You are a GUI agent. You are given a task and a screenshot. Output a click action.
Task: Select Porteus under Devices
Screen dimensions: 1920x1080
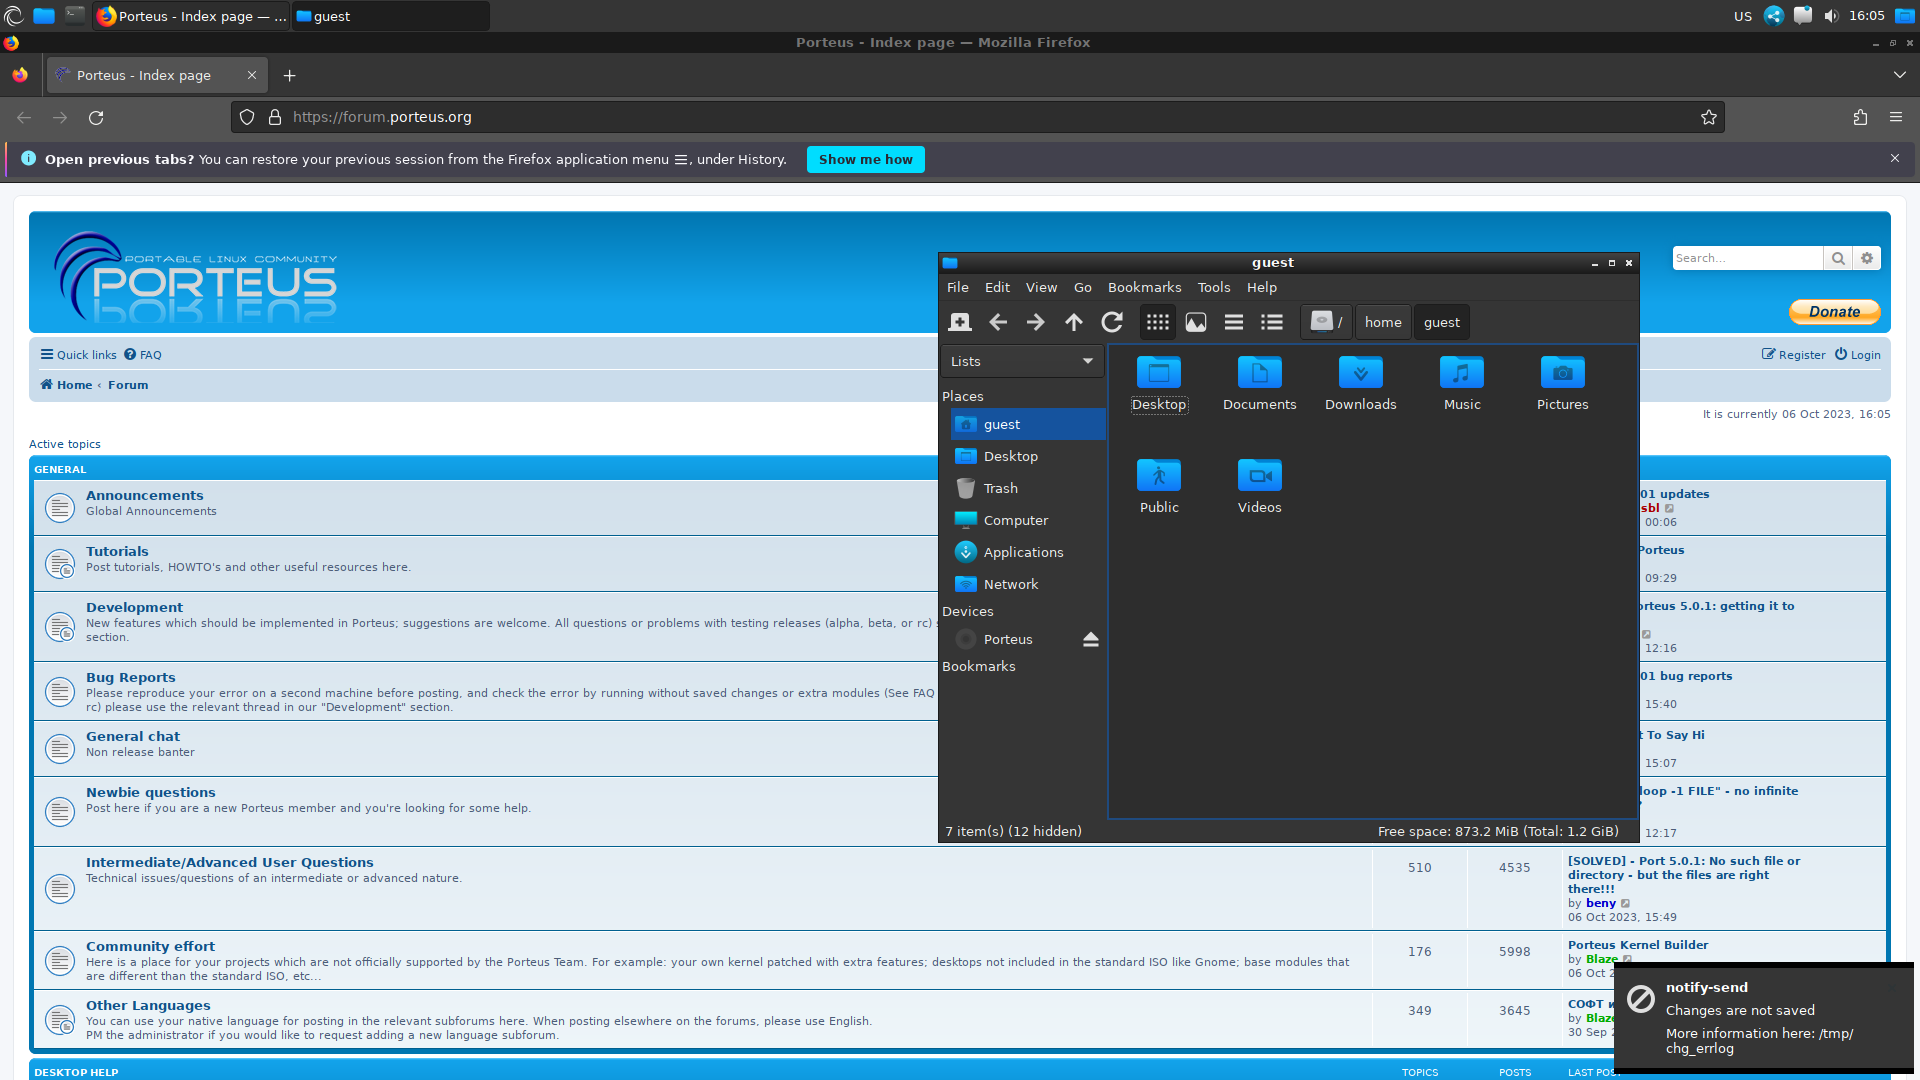coord(1008,639)
